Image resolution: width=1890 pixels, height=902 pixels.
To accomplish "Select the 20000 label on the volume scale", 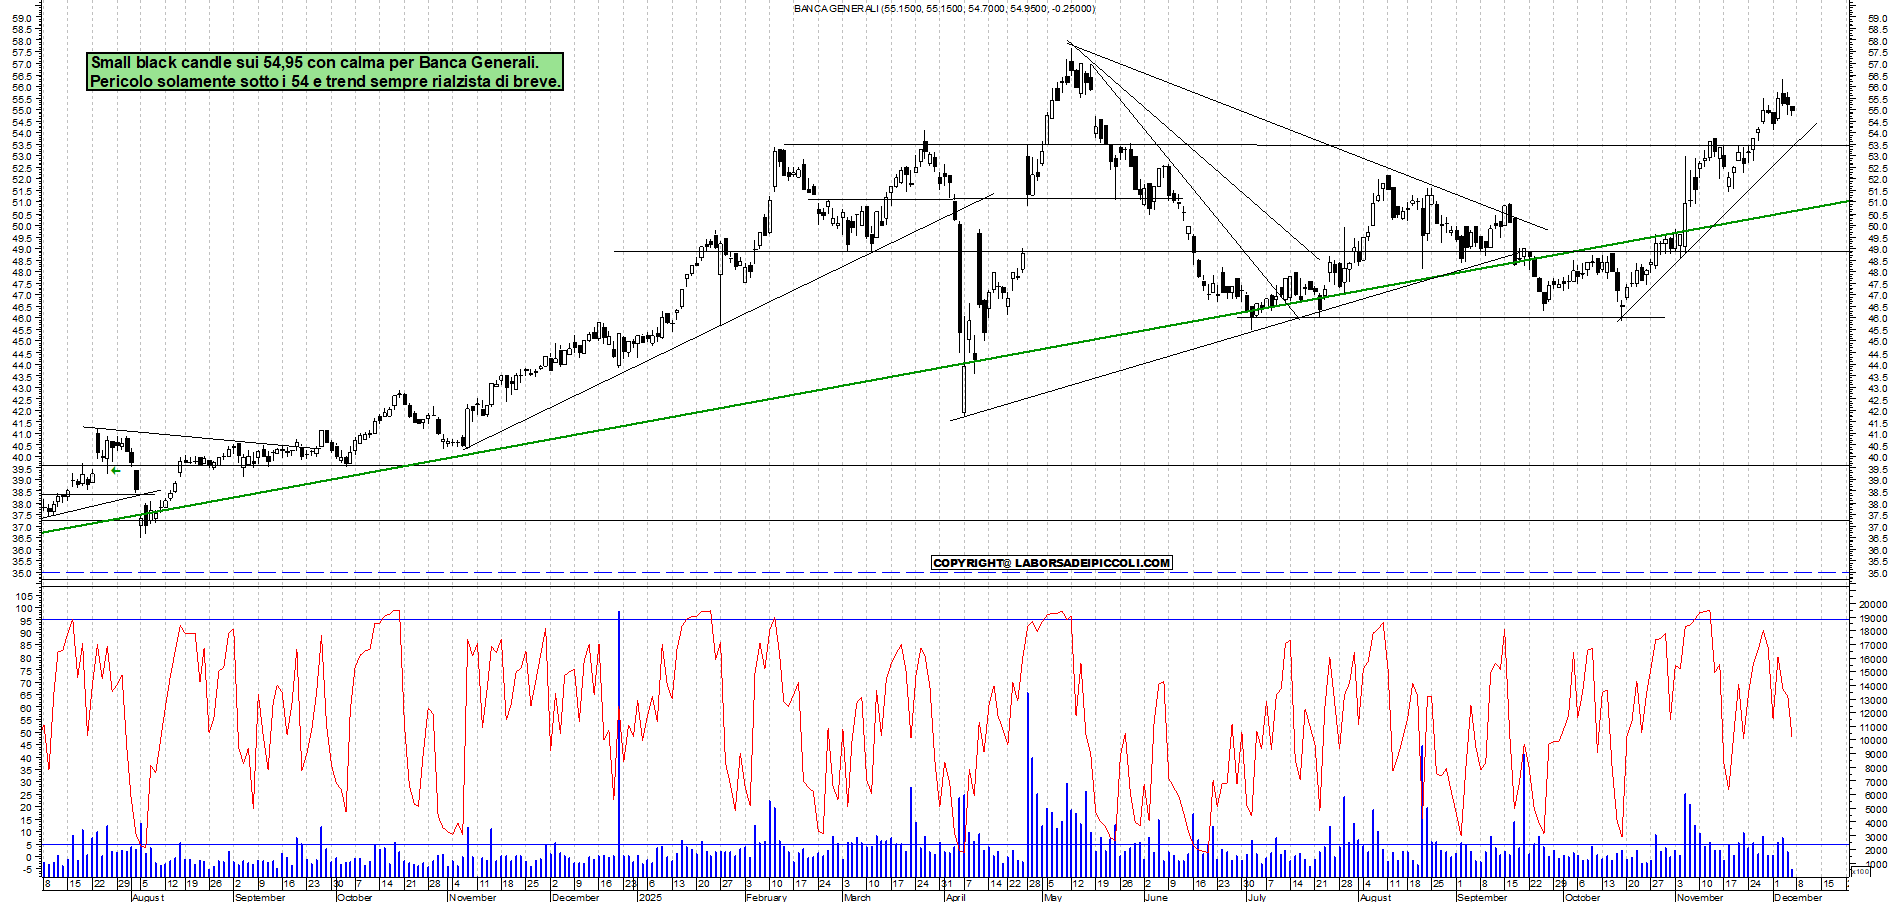I will 1872,605.
